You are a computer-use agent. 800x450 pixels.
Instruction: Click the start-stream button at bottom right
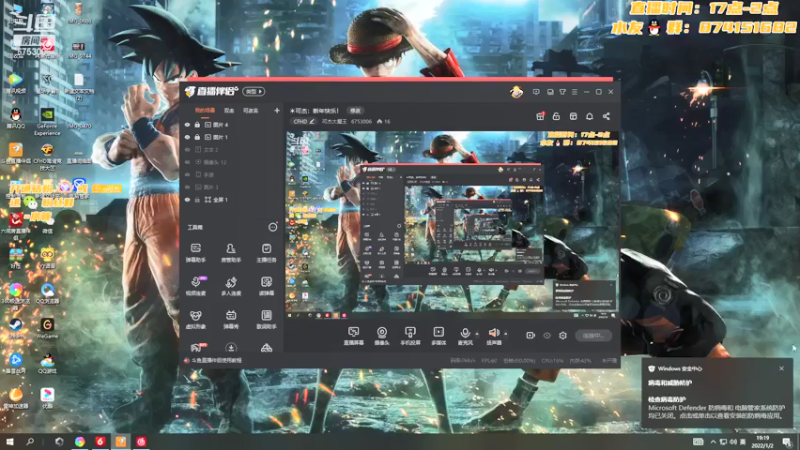pyautogui.click(x=593, y=336)
